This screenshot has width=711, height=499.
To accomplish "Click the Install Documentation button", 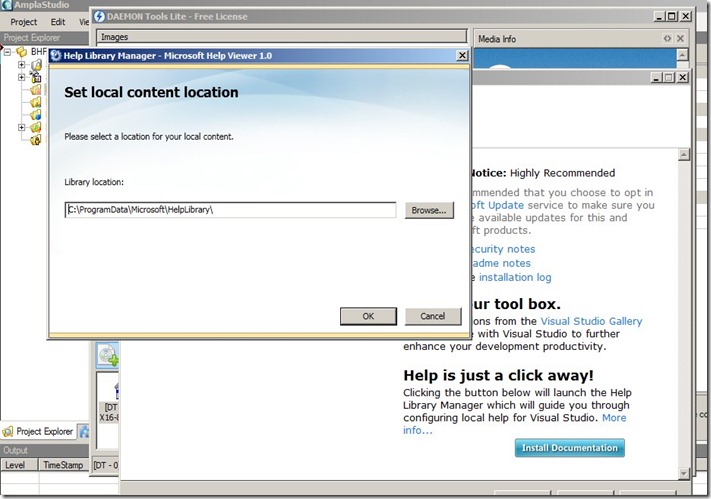I will (x=570, y=448).
